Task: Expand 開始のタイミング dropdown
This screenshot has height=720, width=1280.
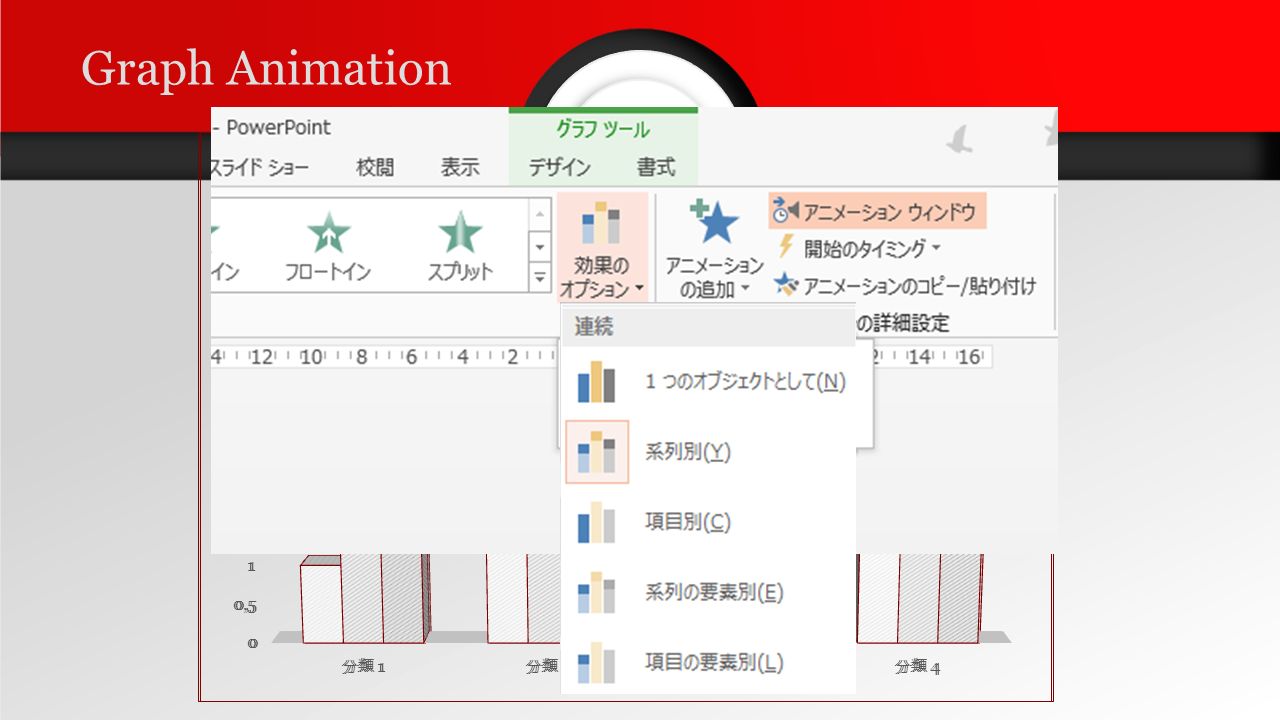Action: coord(860,249)
